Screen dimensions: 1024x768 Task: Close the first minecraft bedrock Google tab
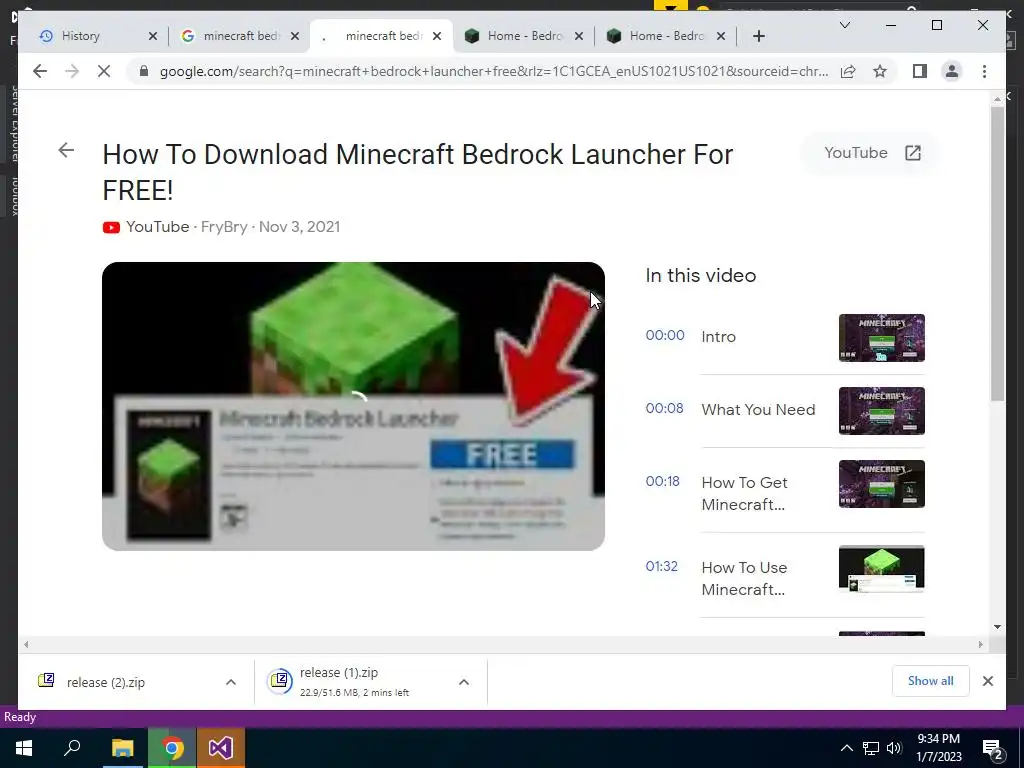coord(295,36)
